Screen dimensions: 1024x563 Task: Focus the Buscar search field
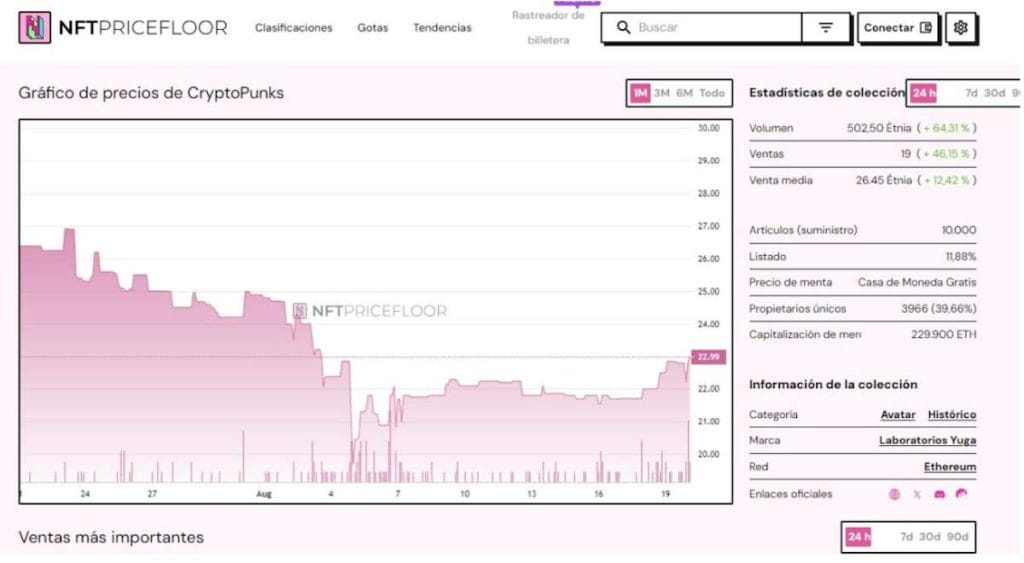pos(702,27)
